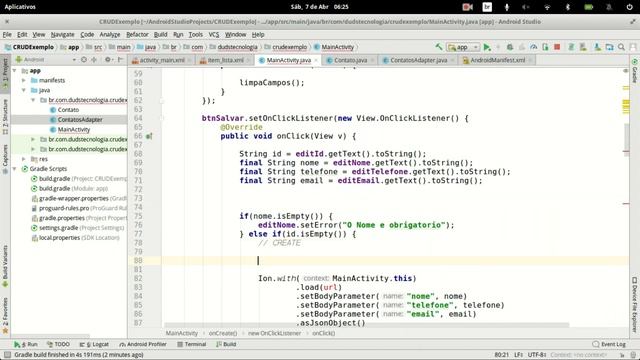Close the MainActivity.java tab
The width and height of the screenshot is (640, 360).
(316, 60)
